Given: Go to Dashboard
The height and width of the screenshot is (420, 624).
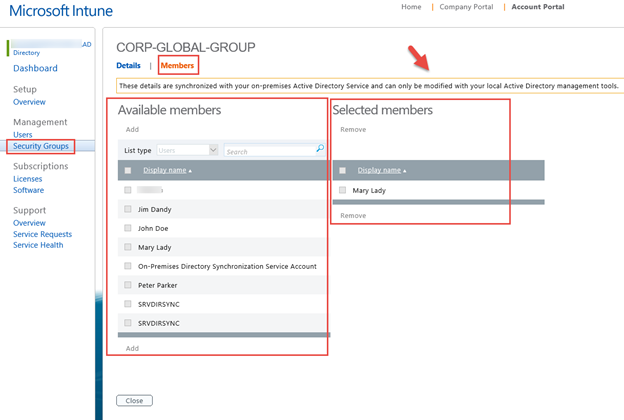Looking at the screenshot, I should (x=35, y=68).
